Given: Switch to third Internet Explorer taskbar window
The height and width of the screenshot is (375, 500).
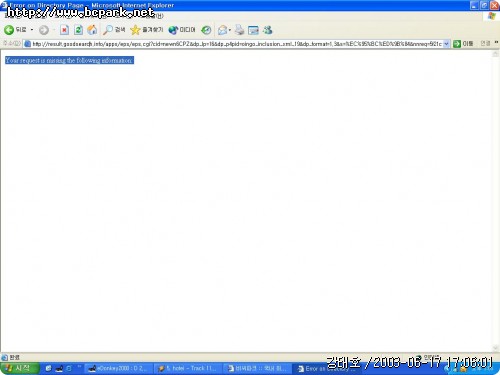Looking at the screenshot, I should (258, 368).
